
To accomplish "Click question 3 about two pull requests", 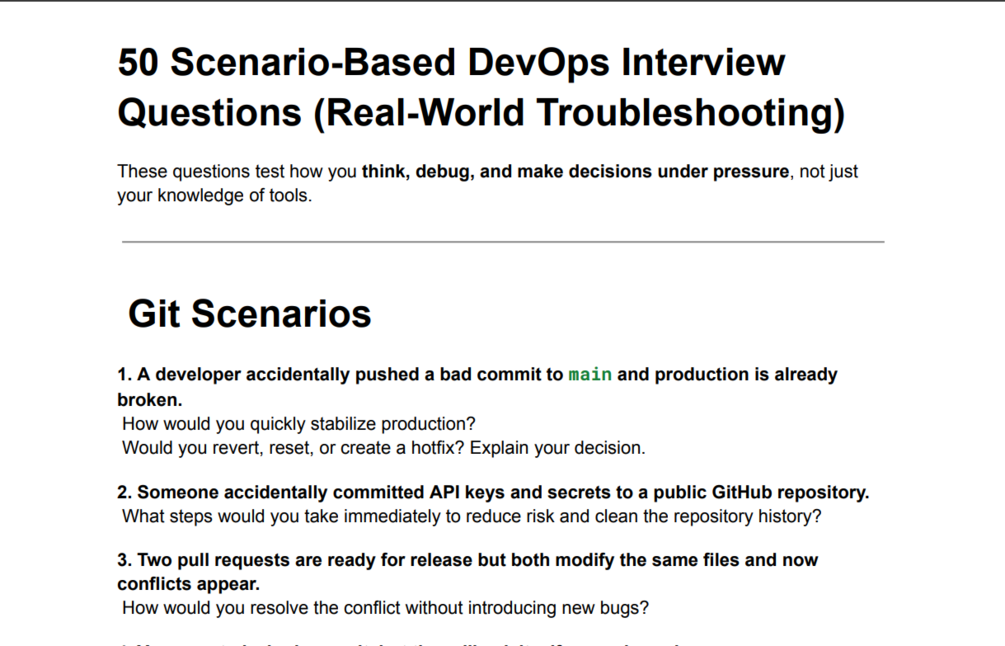I will [x=467, y=560].
